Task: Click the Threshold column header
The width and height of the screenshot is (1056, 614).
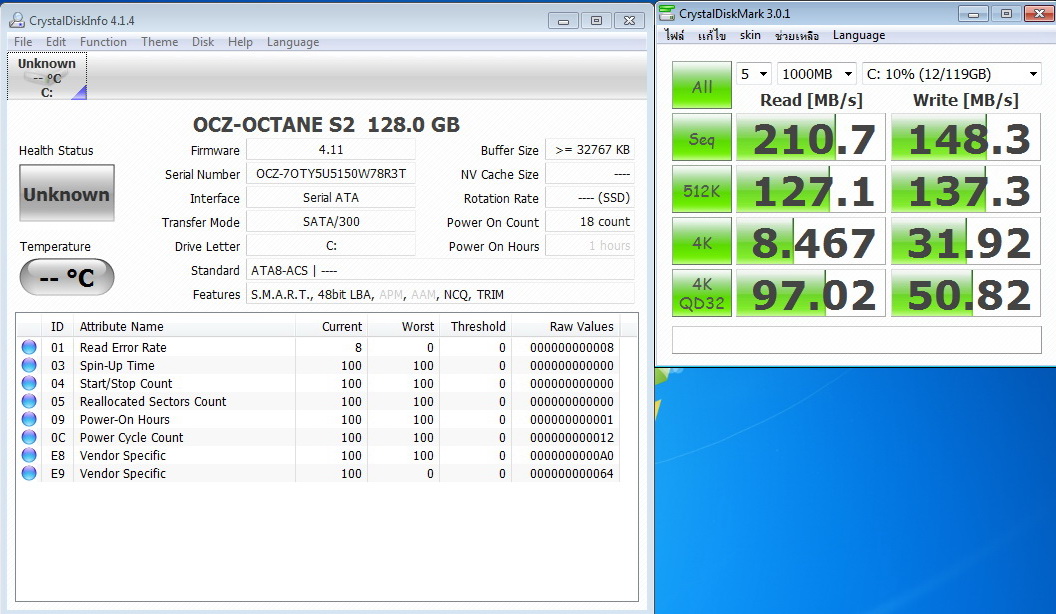Action: [475, 327]
